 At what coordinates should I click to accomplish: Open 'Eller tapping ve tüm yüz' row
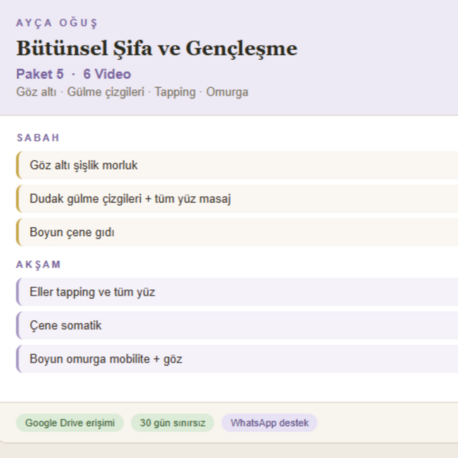coord(237,292)
